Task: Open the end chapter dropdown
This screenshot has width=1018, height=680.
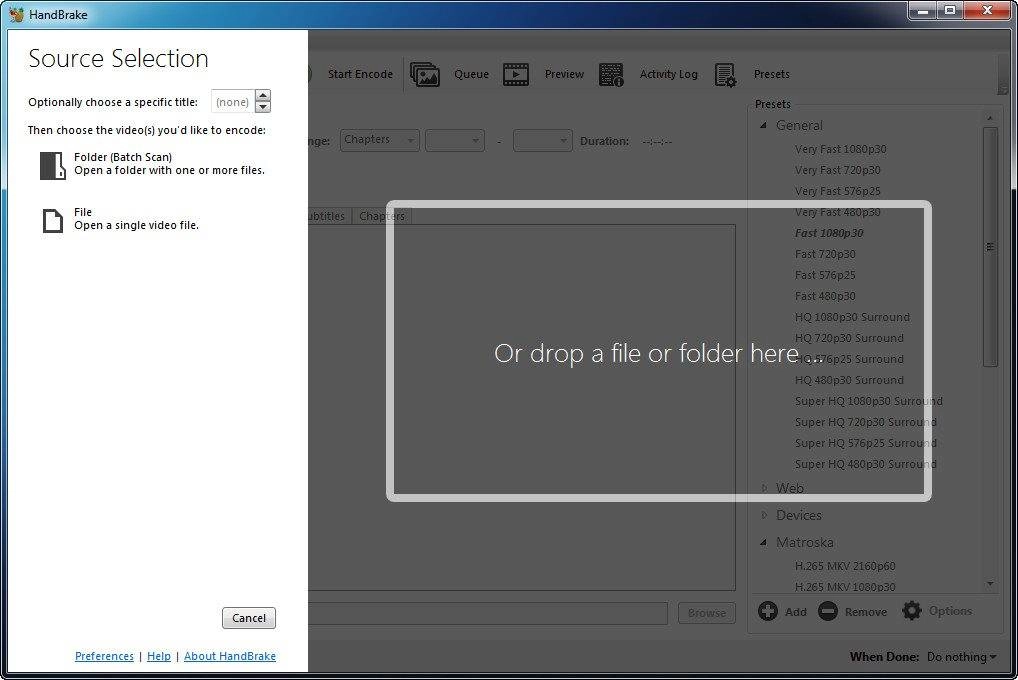Action: 542,140
